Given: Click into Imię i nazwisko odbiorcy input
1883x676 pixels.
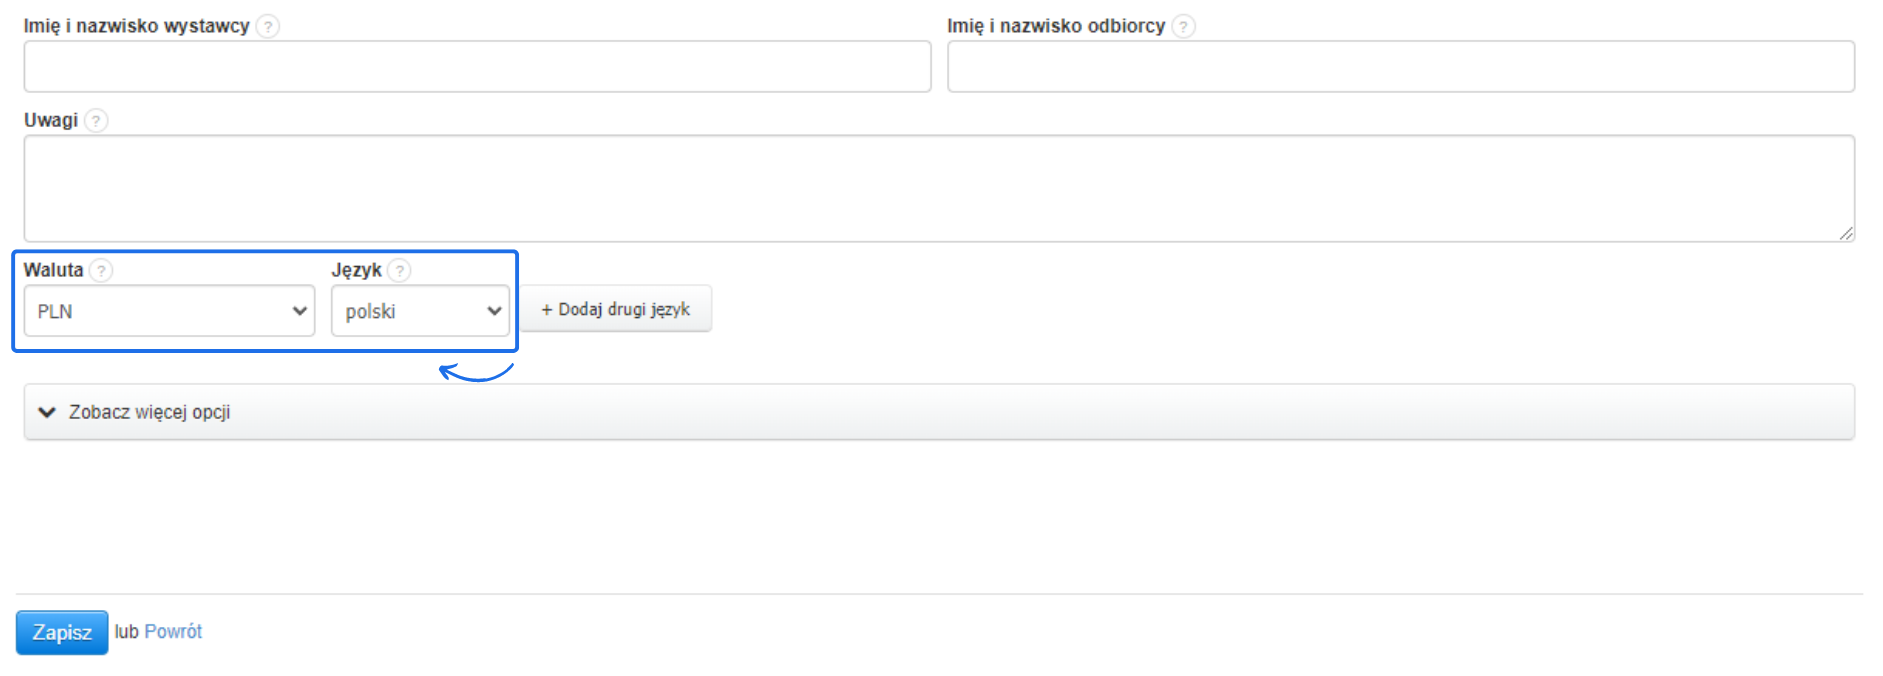Looking at the screenshot, I should coord(1400,67).
